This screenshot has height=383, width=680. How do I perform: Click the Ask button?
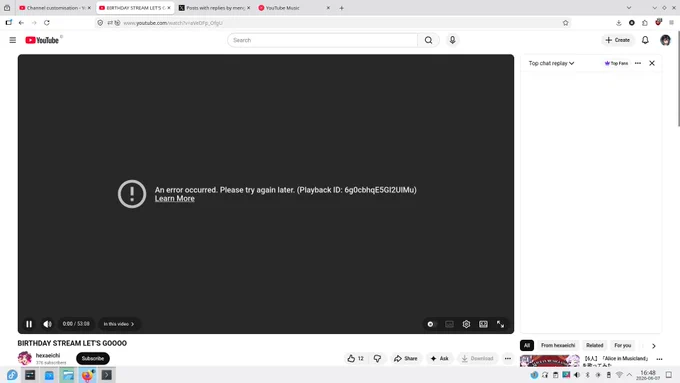[439, 358]
